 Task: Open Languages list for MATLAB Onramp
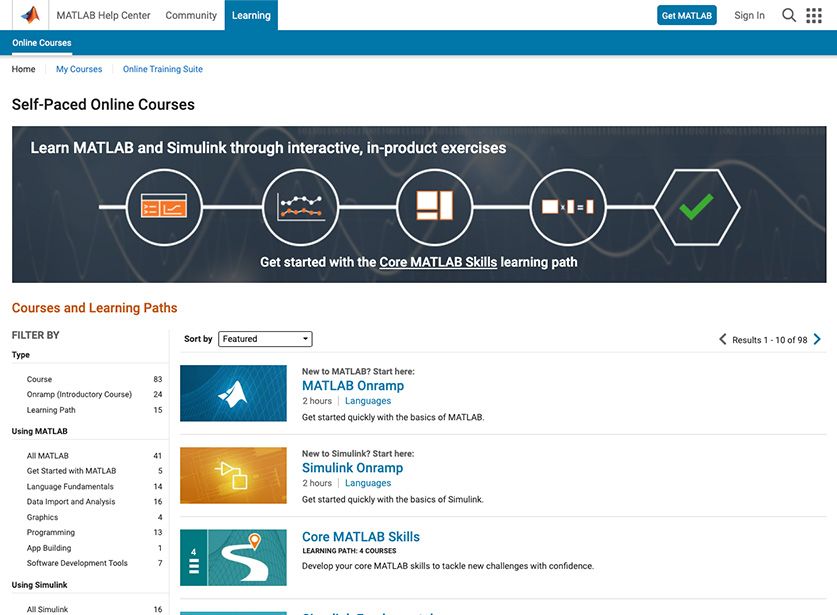(x=368, y=401)
